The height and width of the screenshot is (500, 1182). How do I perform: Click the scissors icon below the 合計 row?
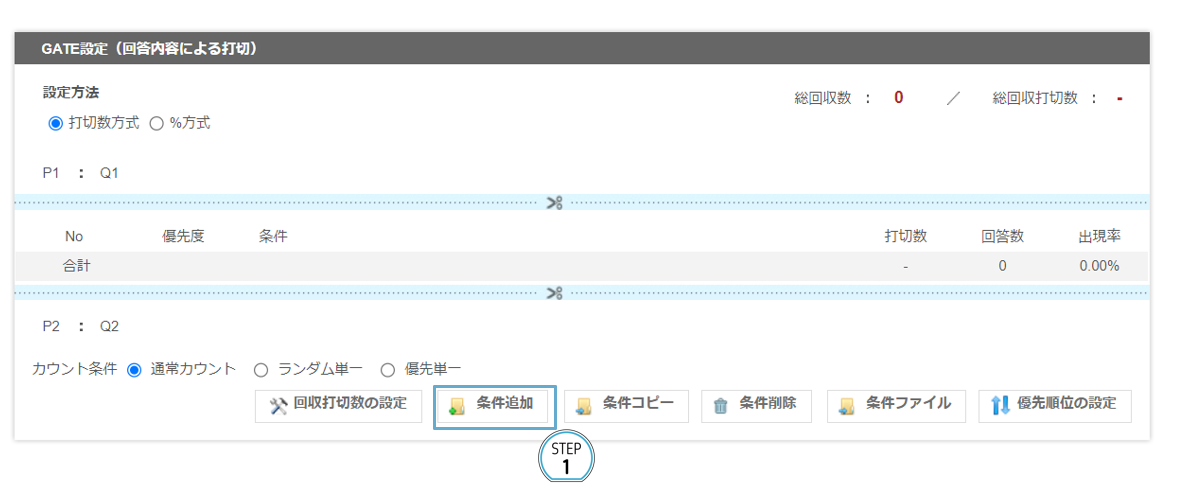point(555,293)
